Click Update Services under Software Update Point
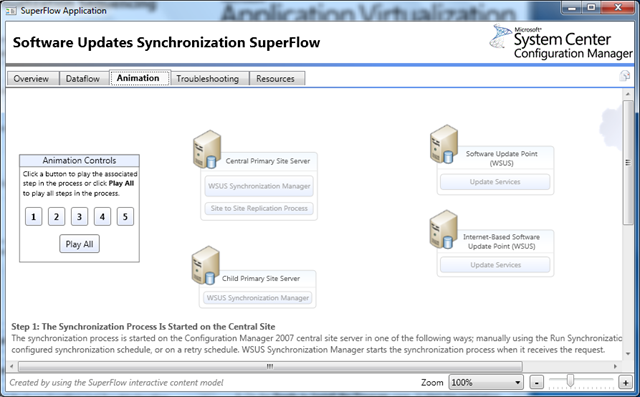Image resolution: width=640 pixels, height=397 pixels. pyautogui.click(x=495, y=182)
